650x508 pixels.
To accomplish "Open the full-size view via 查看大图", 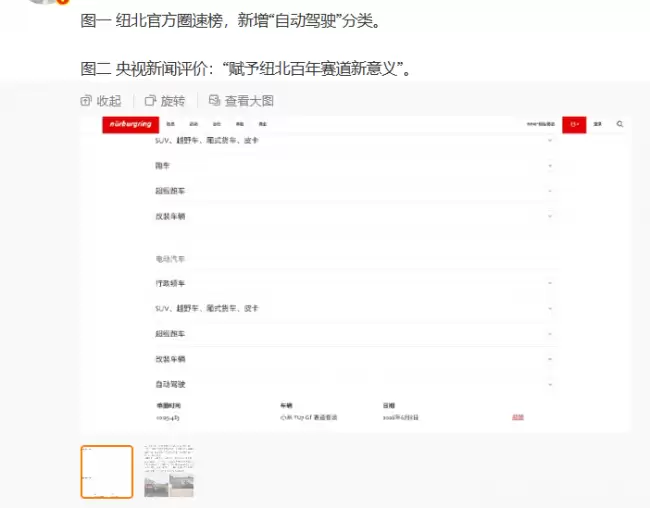I will coord(241,101).
